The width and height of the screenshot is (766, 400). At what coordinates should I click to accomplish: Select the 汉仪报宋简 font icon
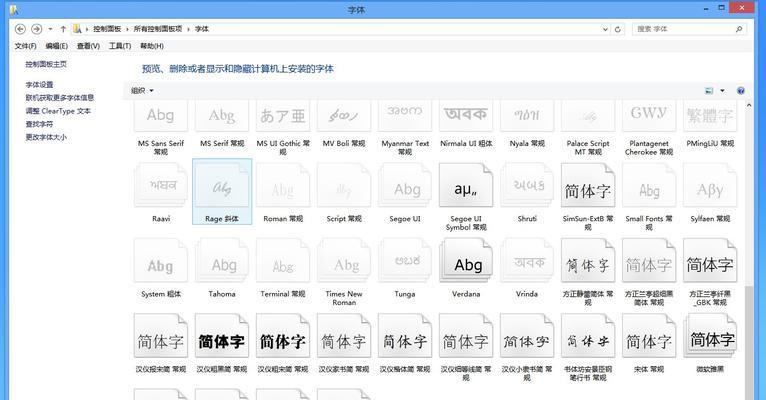pos(161,336)
